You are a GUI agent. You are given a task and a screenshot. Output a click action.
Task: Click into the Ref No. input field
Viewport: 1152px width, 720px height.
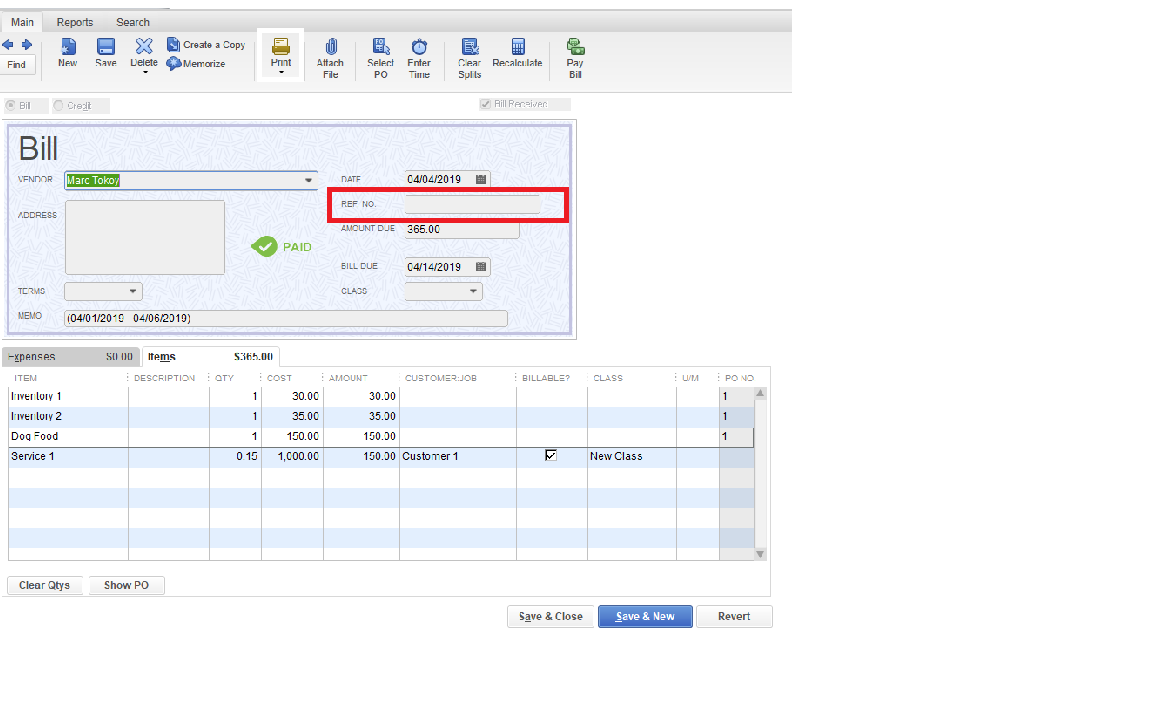click(472, 204)
